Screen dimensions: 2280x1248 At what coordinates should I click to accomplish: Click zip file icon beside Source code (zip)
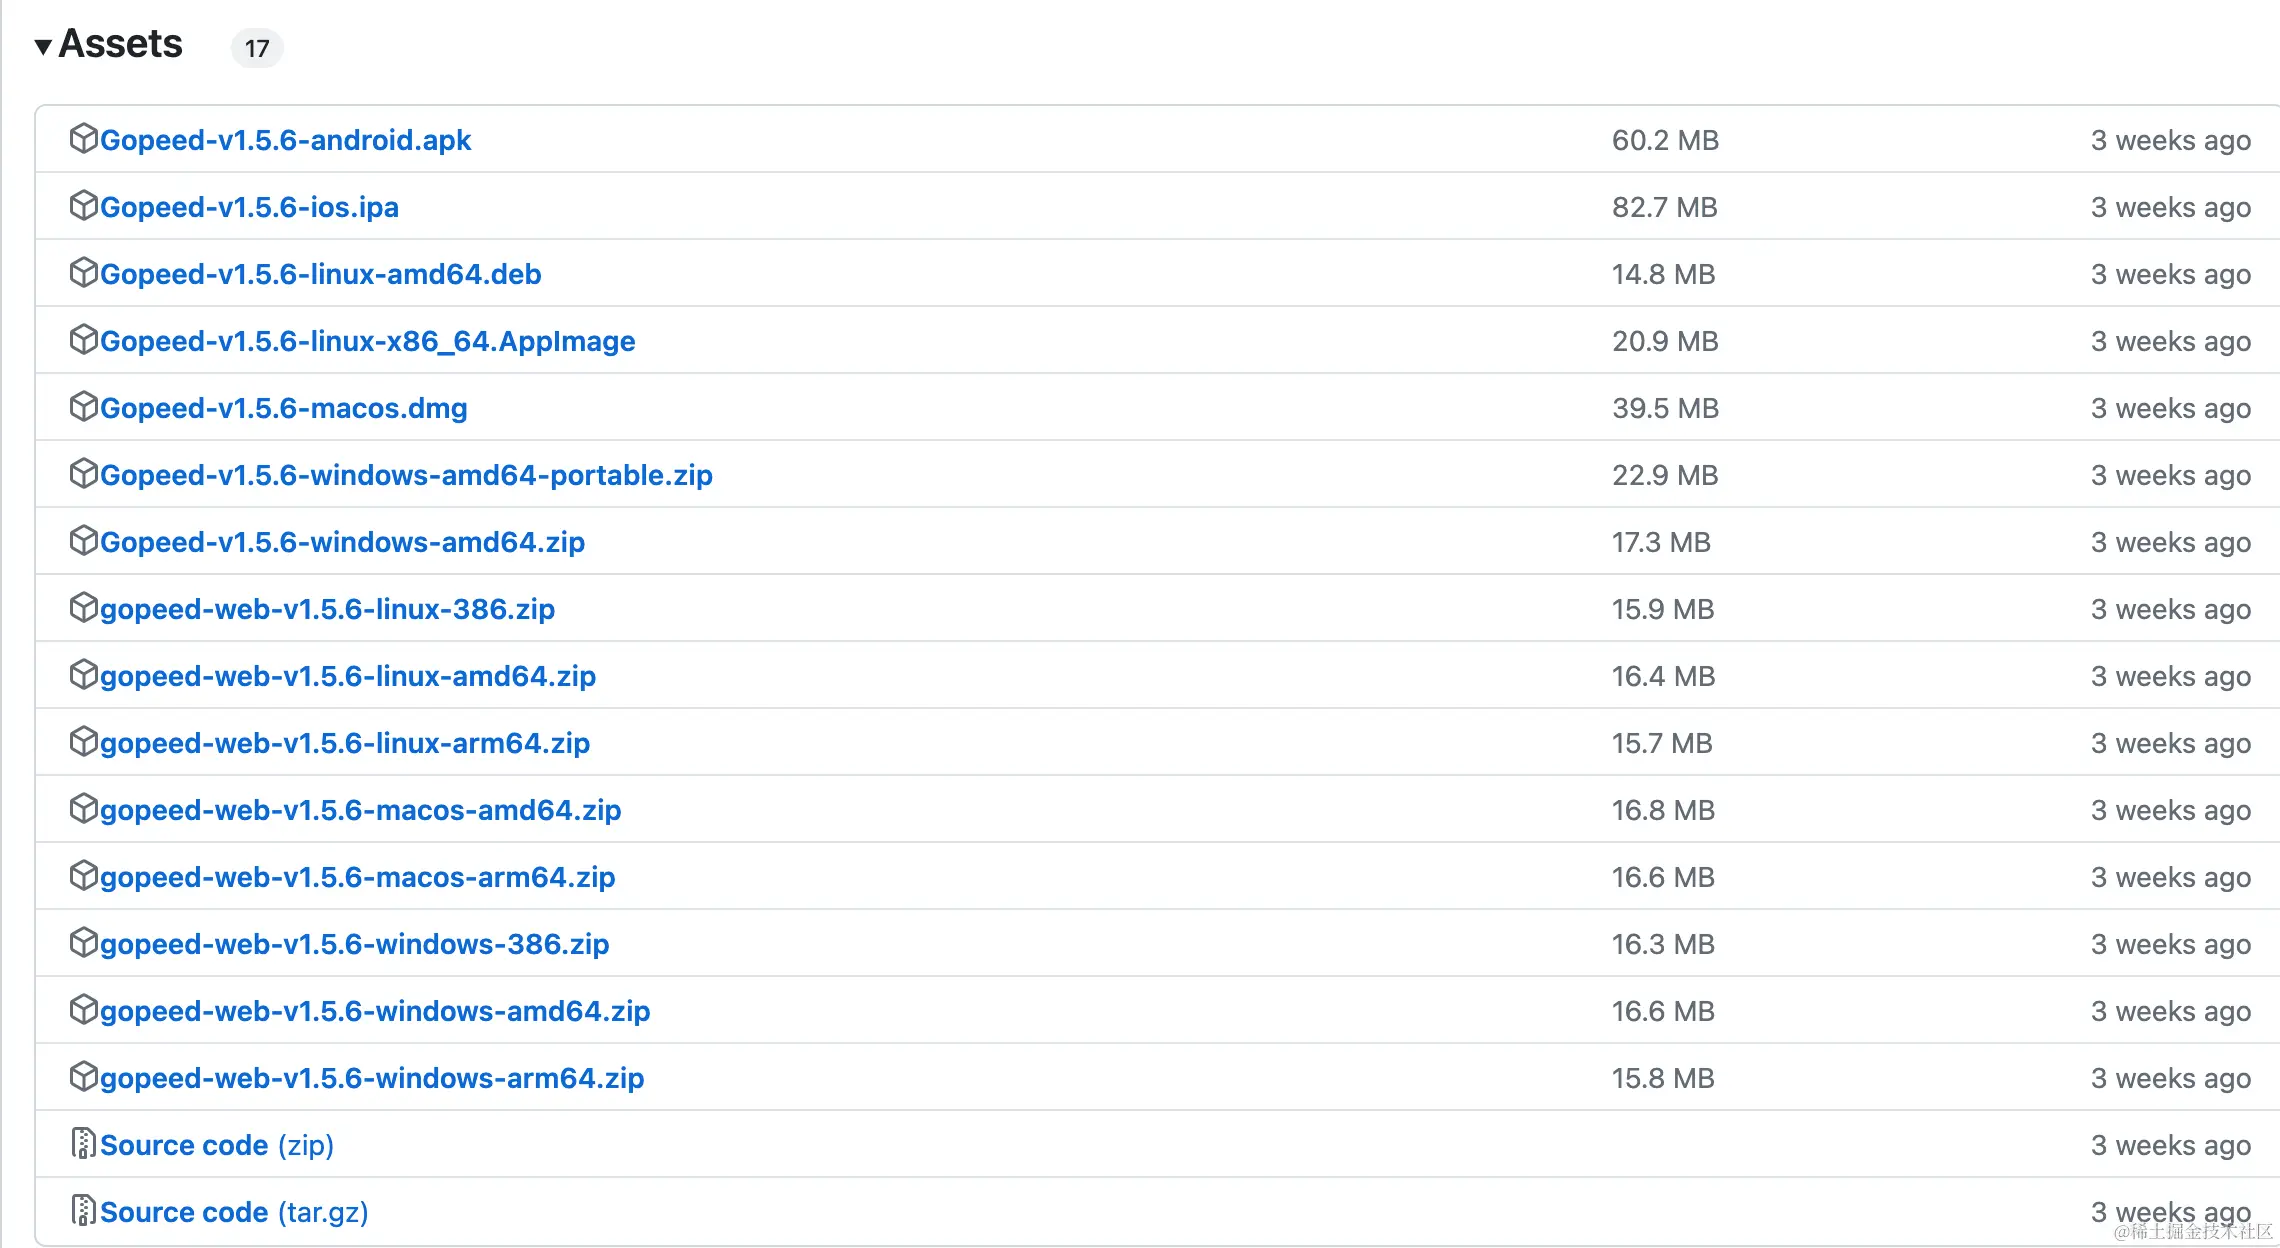[83, 1143]
